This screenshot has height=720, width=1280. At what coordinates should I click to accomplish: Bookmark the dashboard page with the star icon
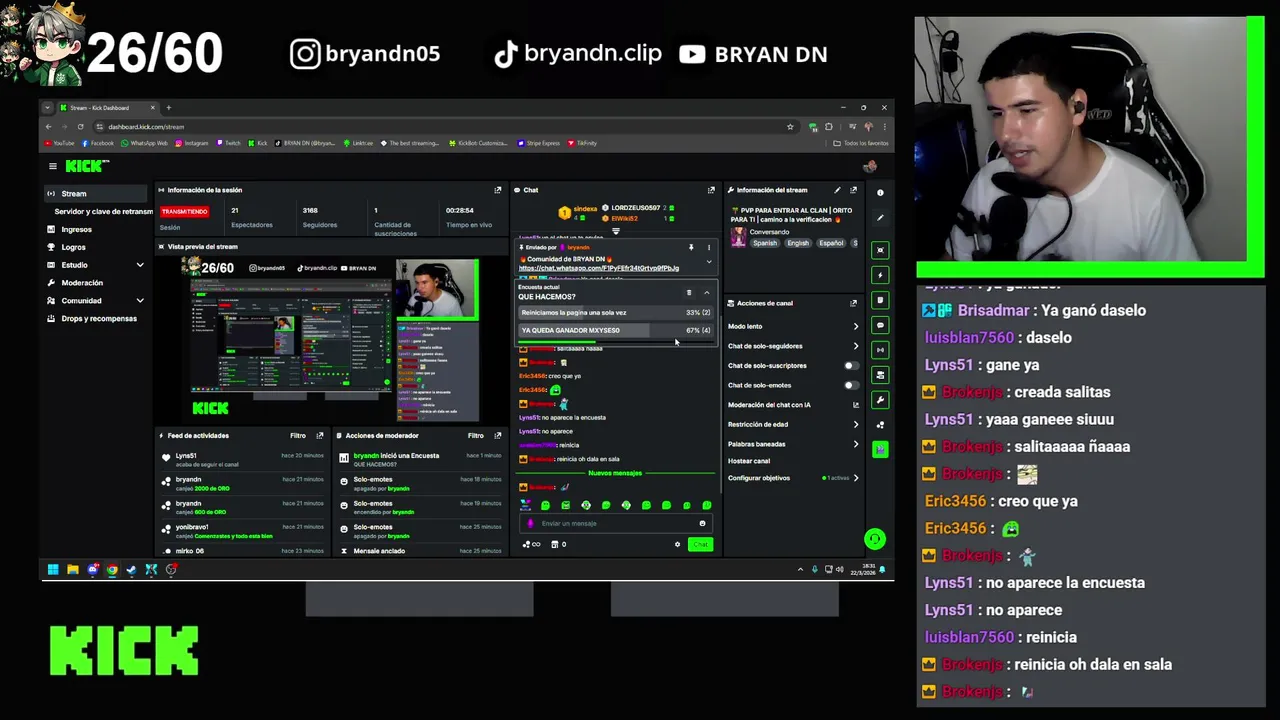coord(790,127)
